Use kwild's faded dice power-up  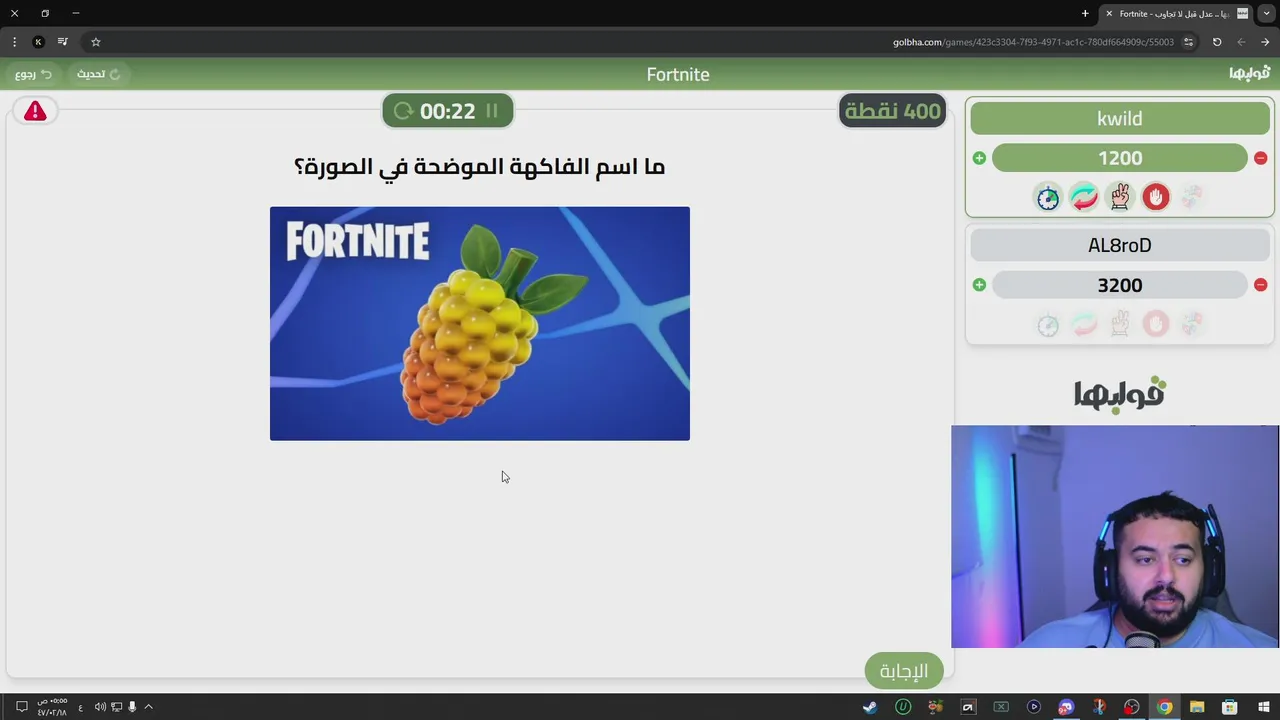coord(1192,197)
